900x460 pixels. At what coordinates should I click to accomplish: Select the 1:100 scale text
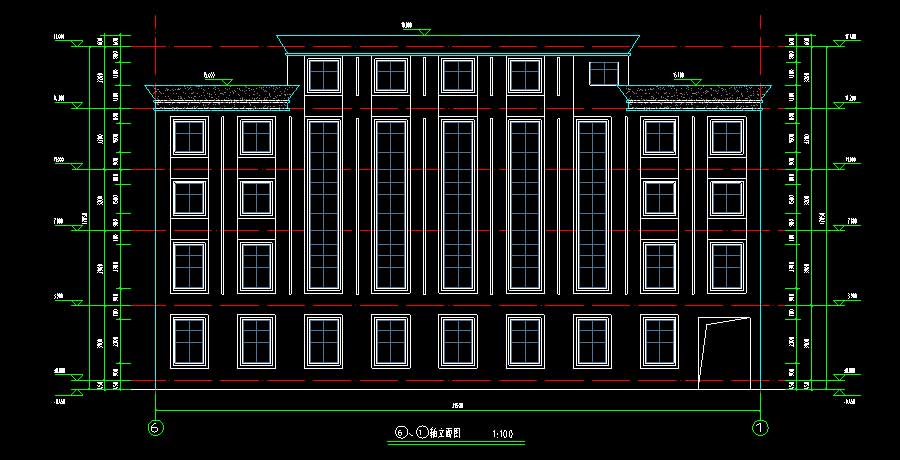(502, 434)
